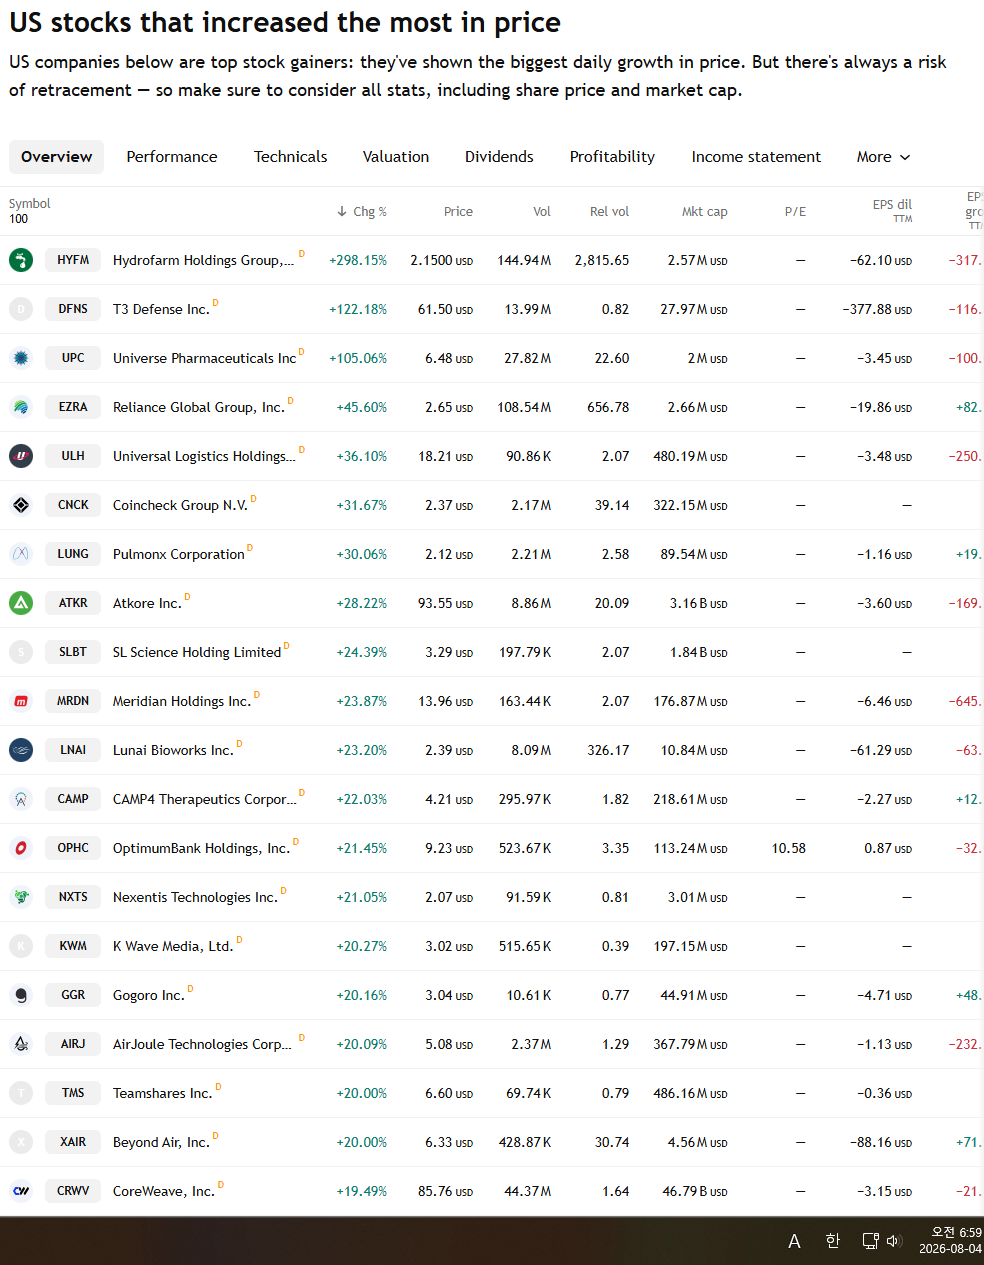Expand the More tabs dropdown
The width and height of the screenshot is (984, 1265).
(x=883, y=157)
